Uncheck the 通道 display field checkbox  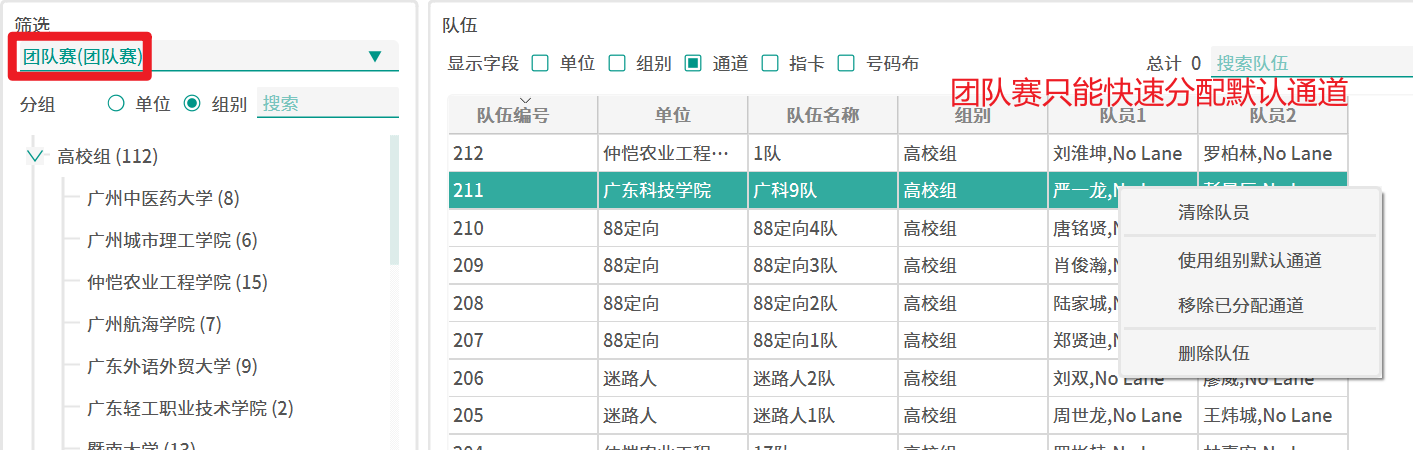click(693, 63)
